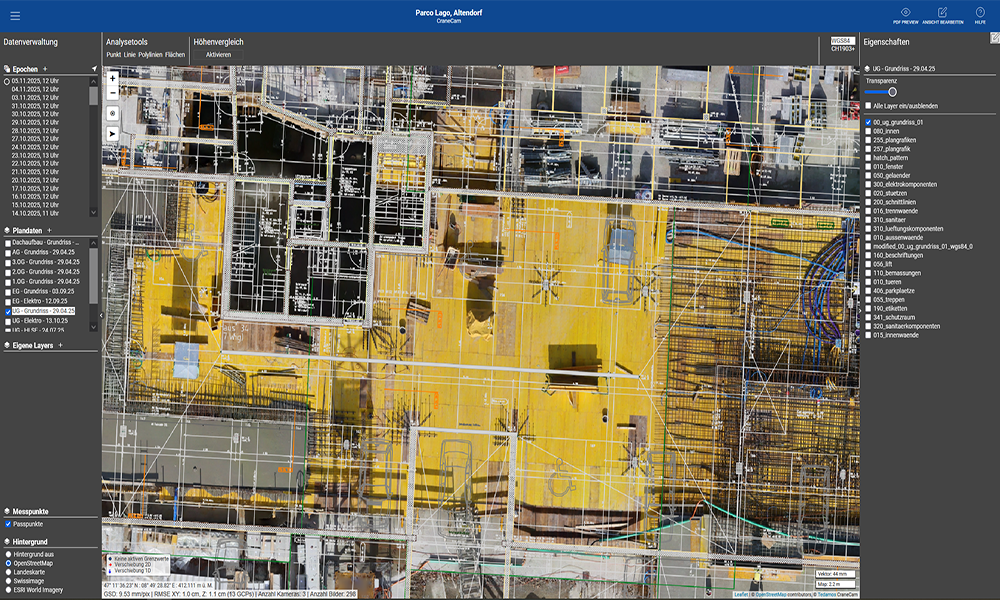
Task: Adjust the Transparenz slider
Action: [x=892, y=92]
